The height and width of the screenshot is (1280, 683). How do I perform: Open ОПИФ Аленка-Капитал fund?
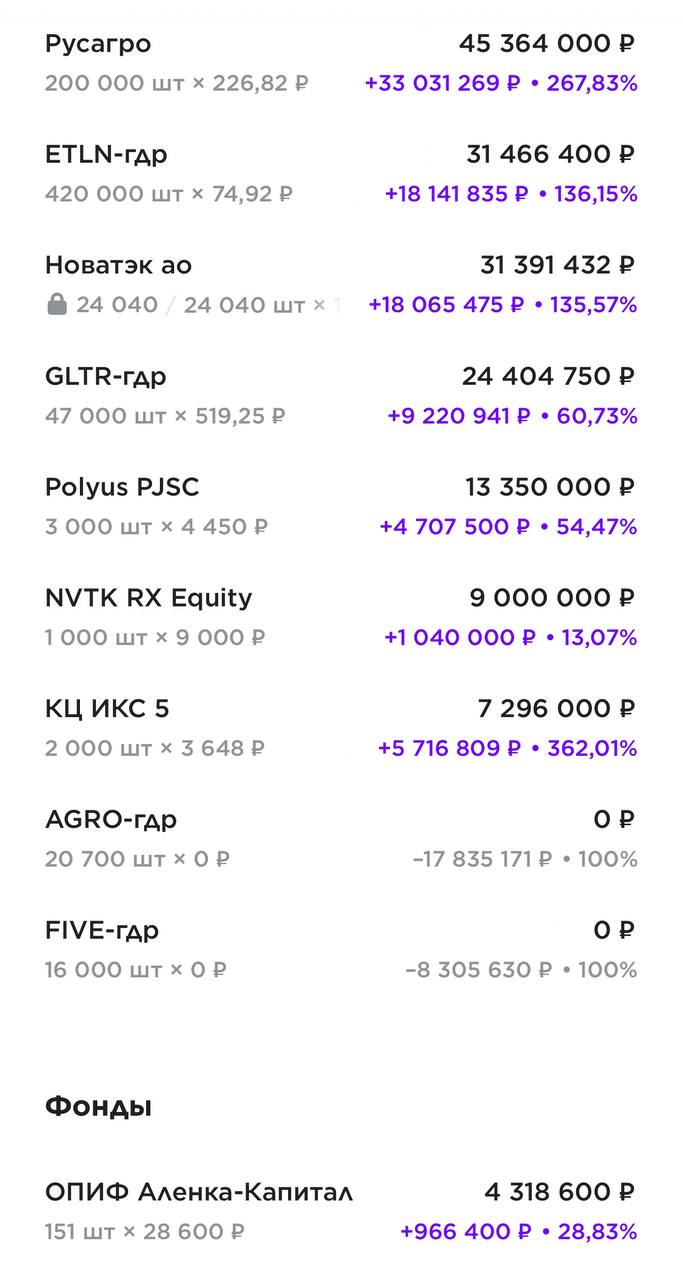click(x=199, y=1193)
